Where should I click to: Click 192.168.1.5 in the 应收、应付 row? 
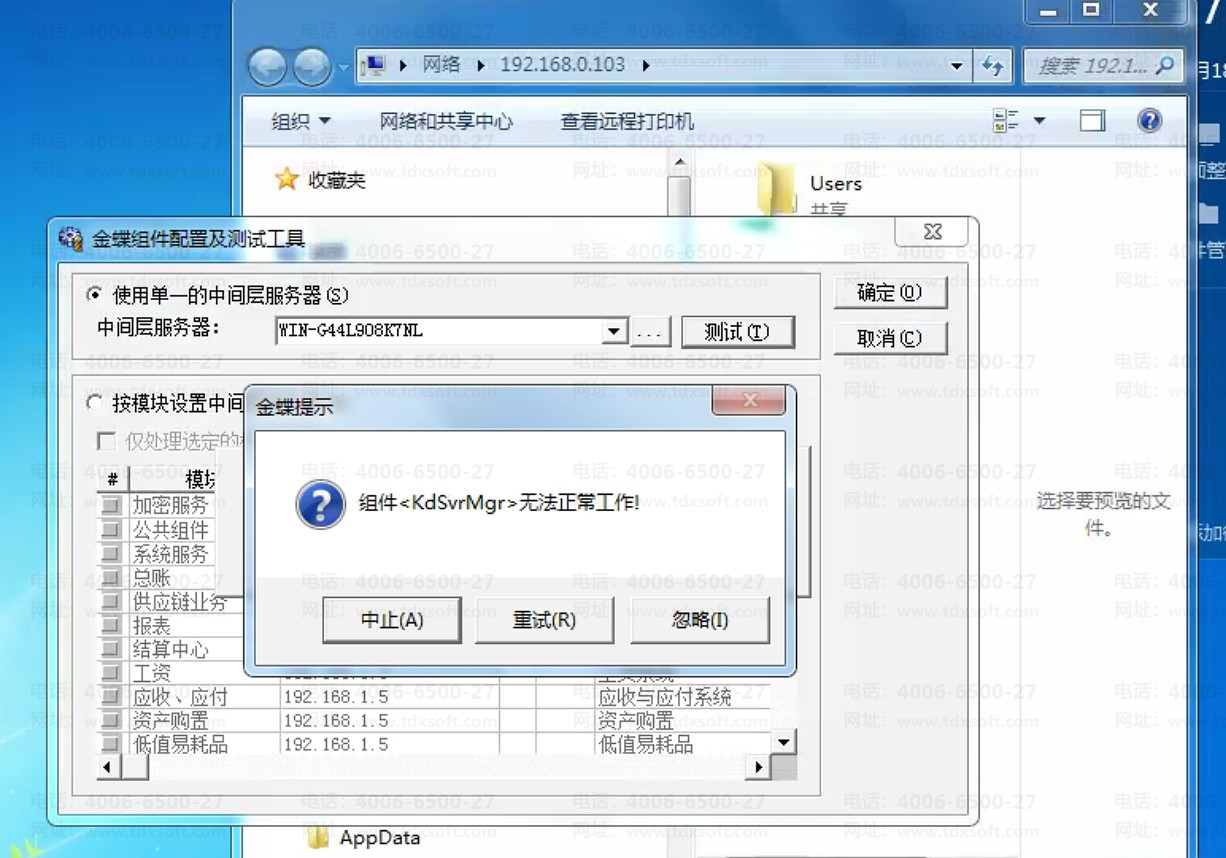click(336, 697)
